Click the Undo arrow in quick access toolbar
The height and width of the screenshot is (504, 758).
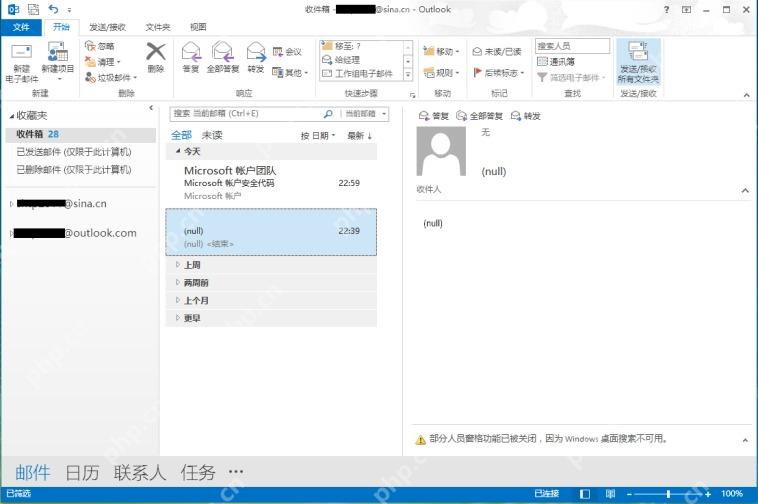[x=53, y=9]
